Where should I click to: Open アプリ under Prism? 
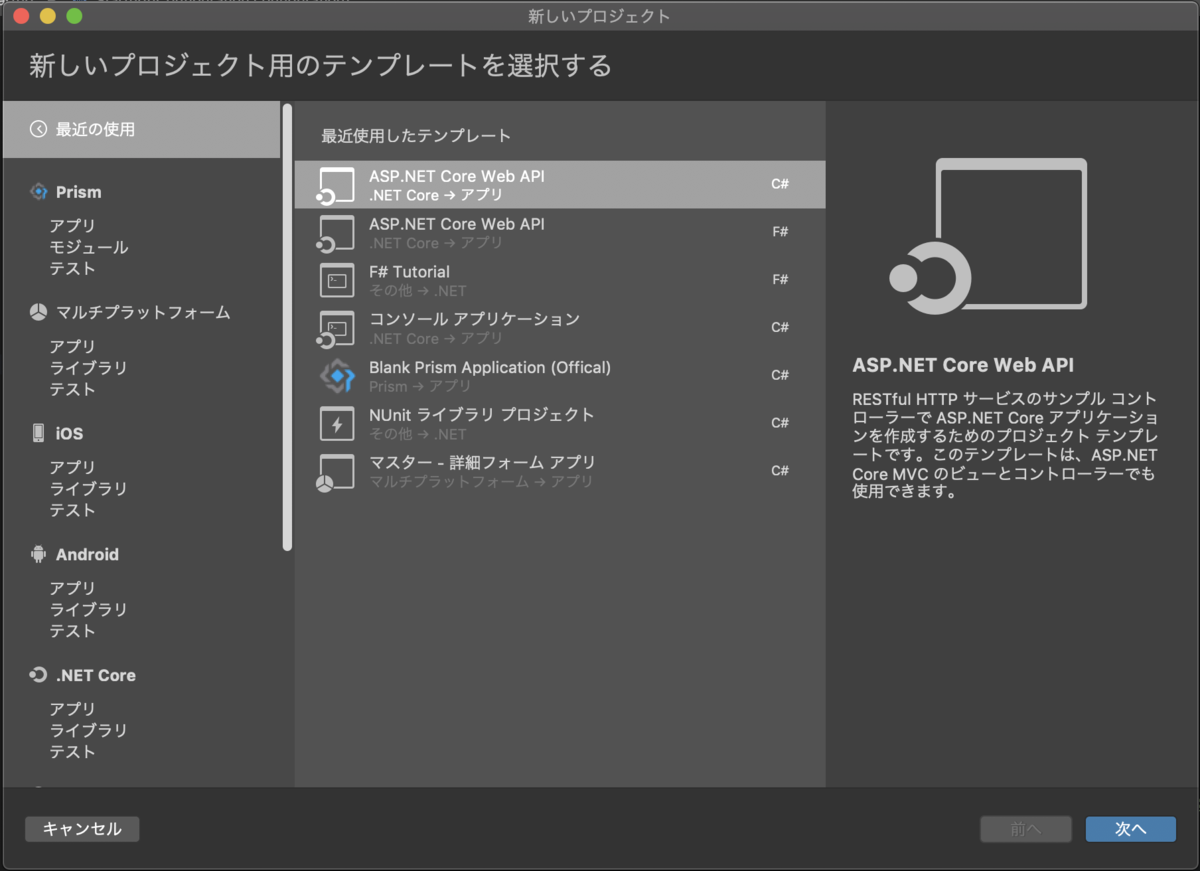(73, 226)
